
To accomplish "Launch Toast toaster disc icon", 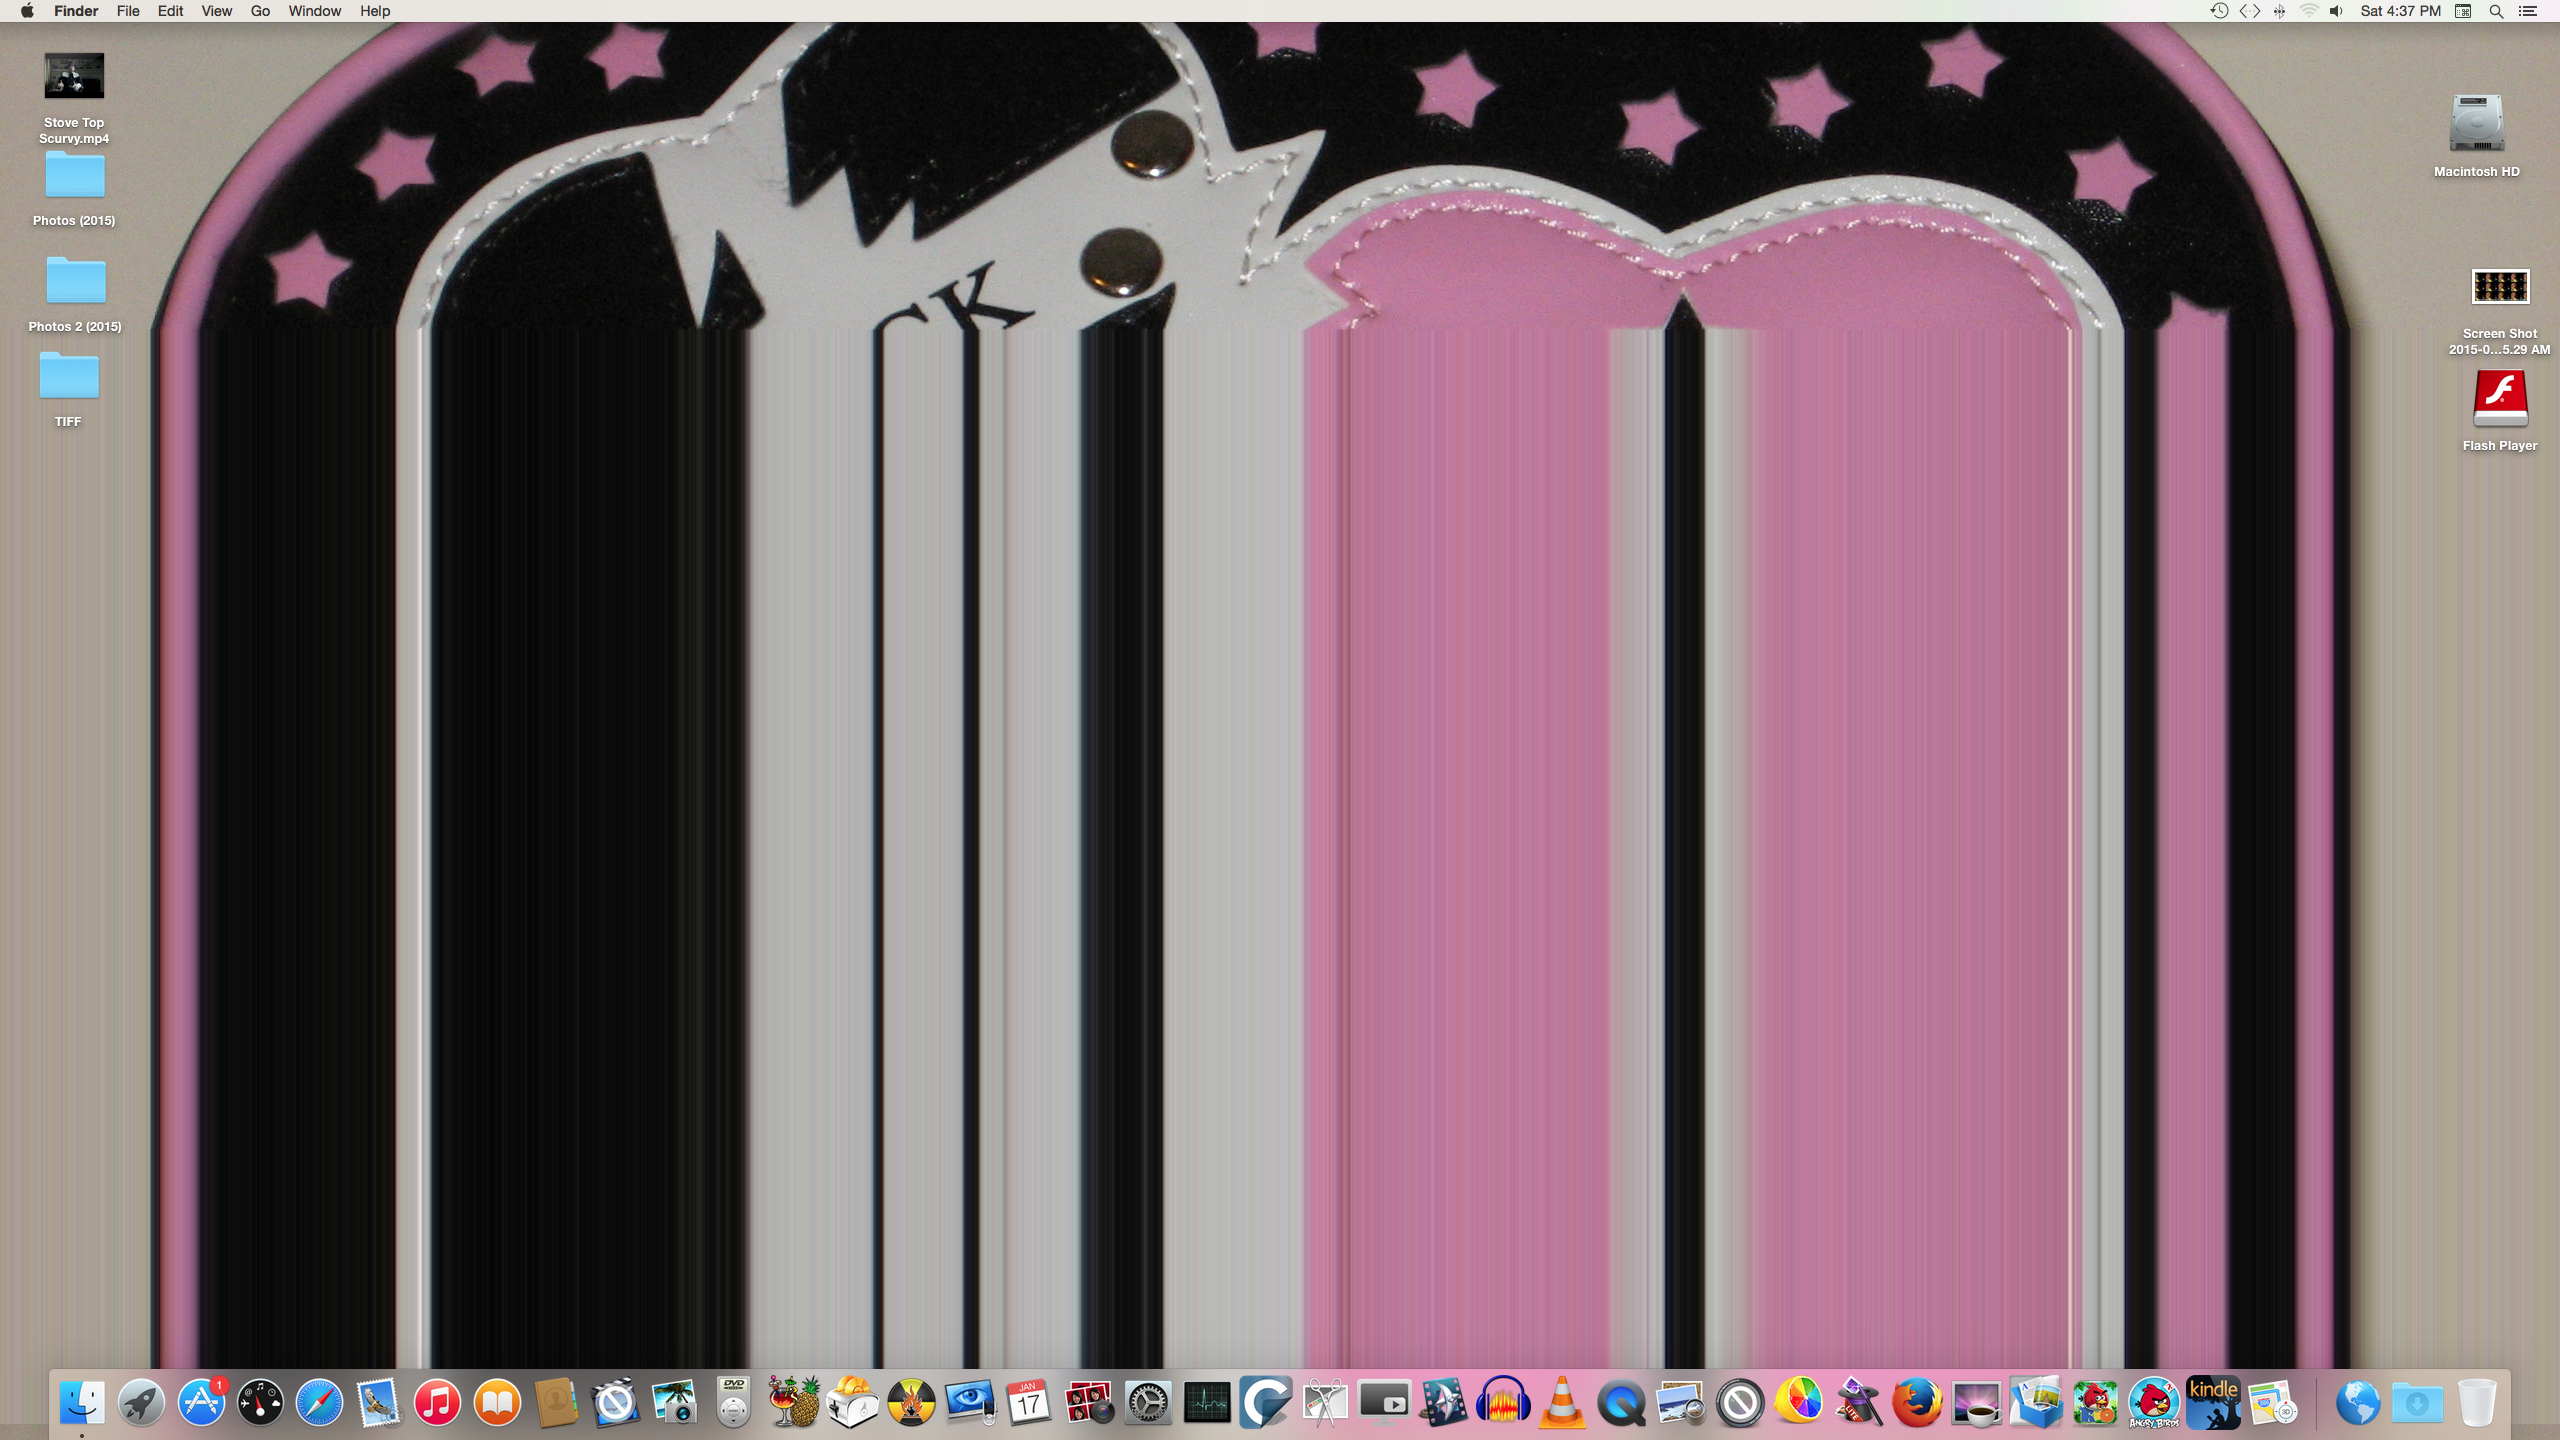I will 853,1402.
